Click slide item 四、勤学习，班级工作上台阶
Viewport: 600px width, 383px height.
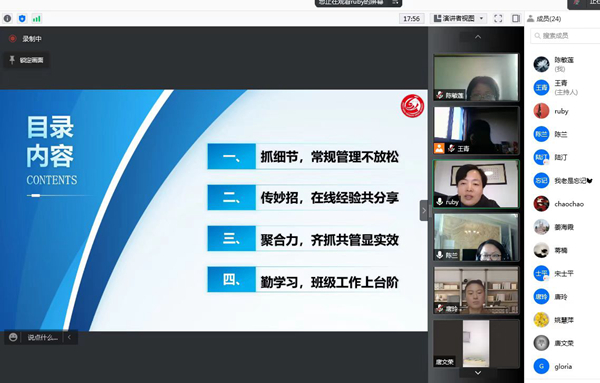pos(304,280)
